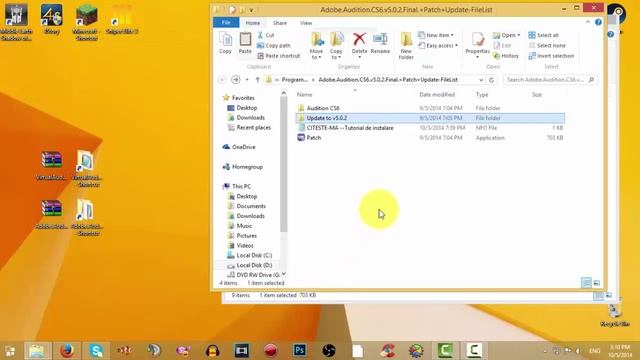Click History in the Open group

click(506, 56)
